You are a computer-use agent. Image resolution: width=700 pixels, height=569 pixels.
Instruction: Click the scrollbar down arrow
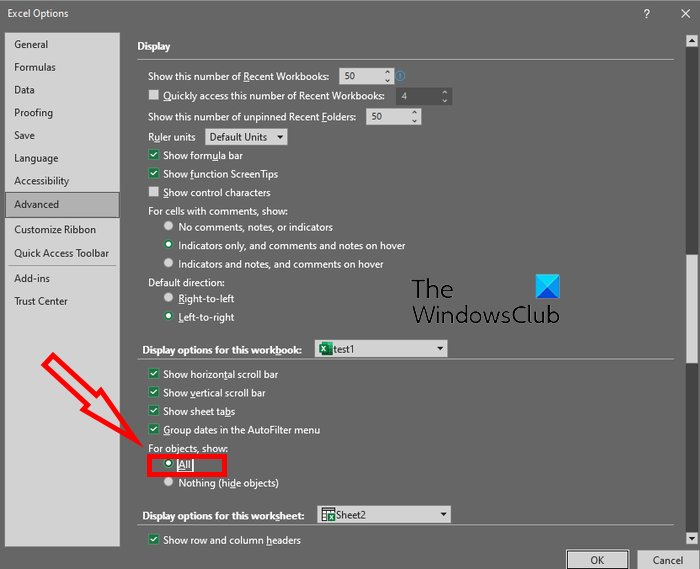click(692, 539)
